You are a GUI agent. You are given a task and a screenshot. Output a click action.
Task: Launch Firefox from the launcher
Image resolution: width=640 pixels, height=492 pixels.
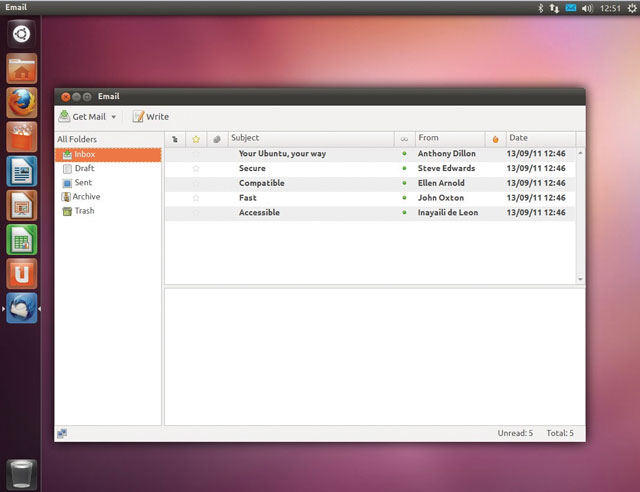[22, 102]
